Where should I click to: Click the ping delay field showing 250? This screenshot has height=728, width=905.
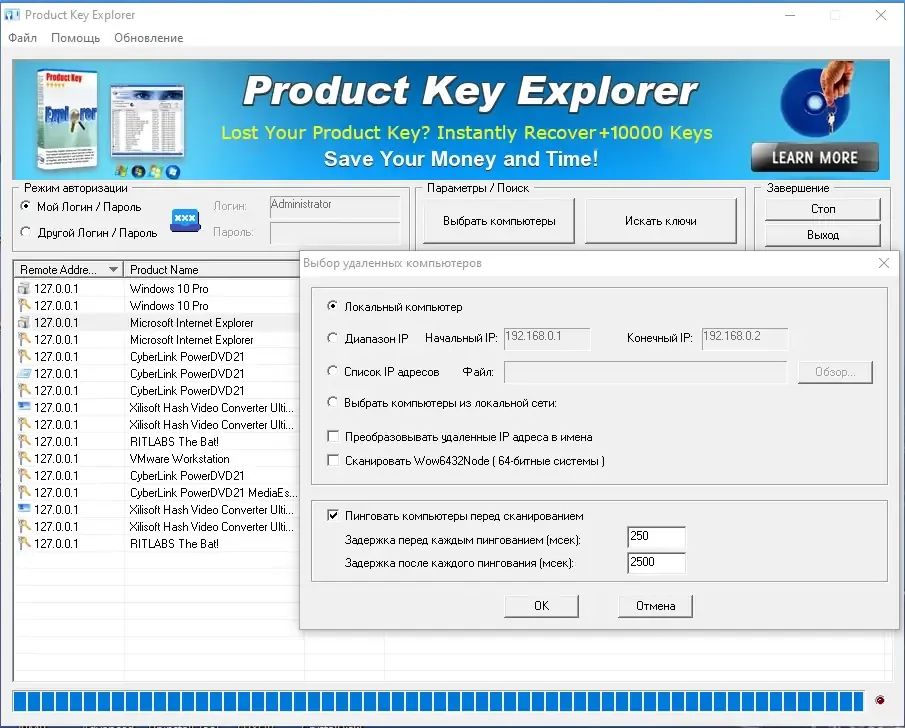[656, 536]
